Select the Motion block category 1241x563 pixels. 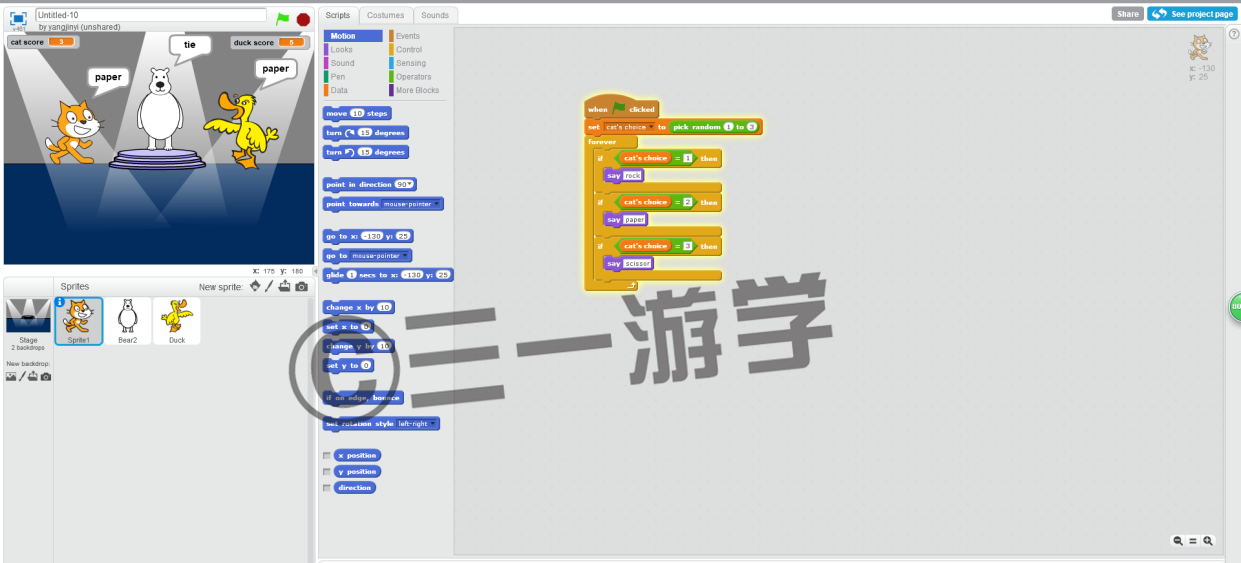353,36
